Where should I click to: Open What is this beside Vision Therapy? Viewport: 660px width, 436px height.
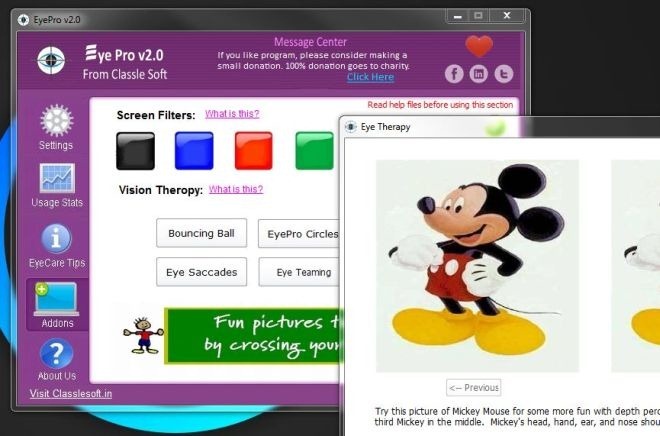(x=236, y=189)
